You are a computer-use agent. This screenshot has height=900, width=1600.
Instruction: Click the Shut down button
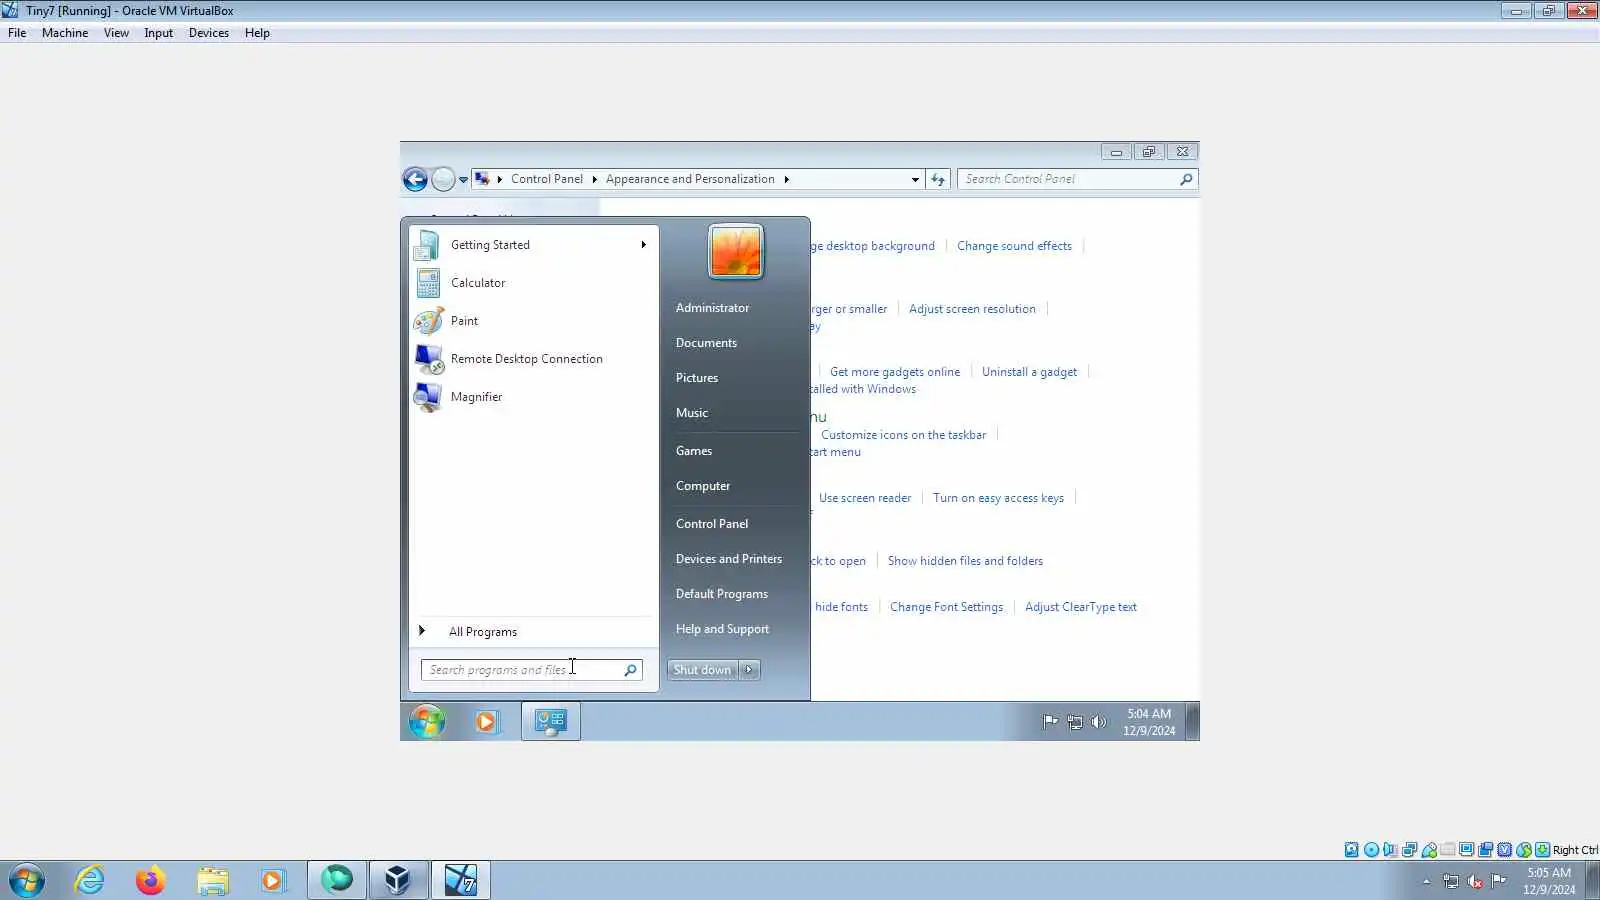click(702, 670)
